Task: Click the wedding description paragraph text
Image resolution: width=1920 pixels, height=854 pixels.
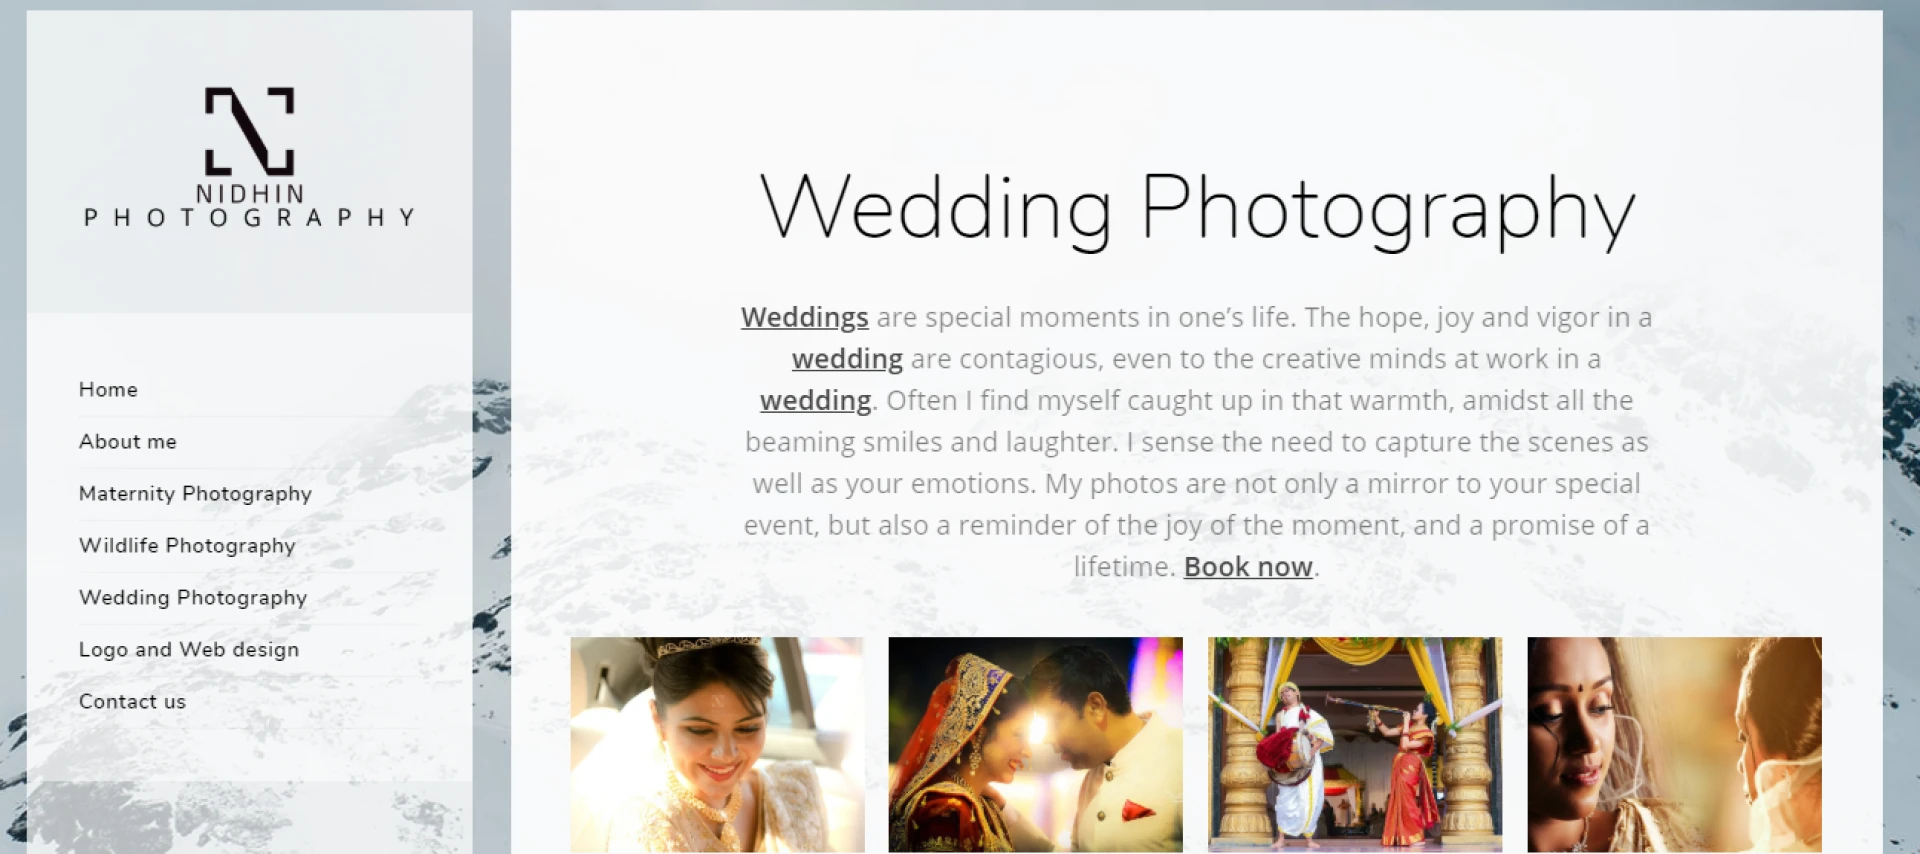Action: pos(1196,442)
